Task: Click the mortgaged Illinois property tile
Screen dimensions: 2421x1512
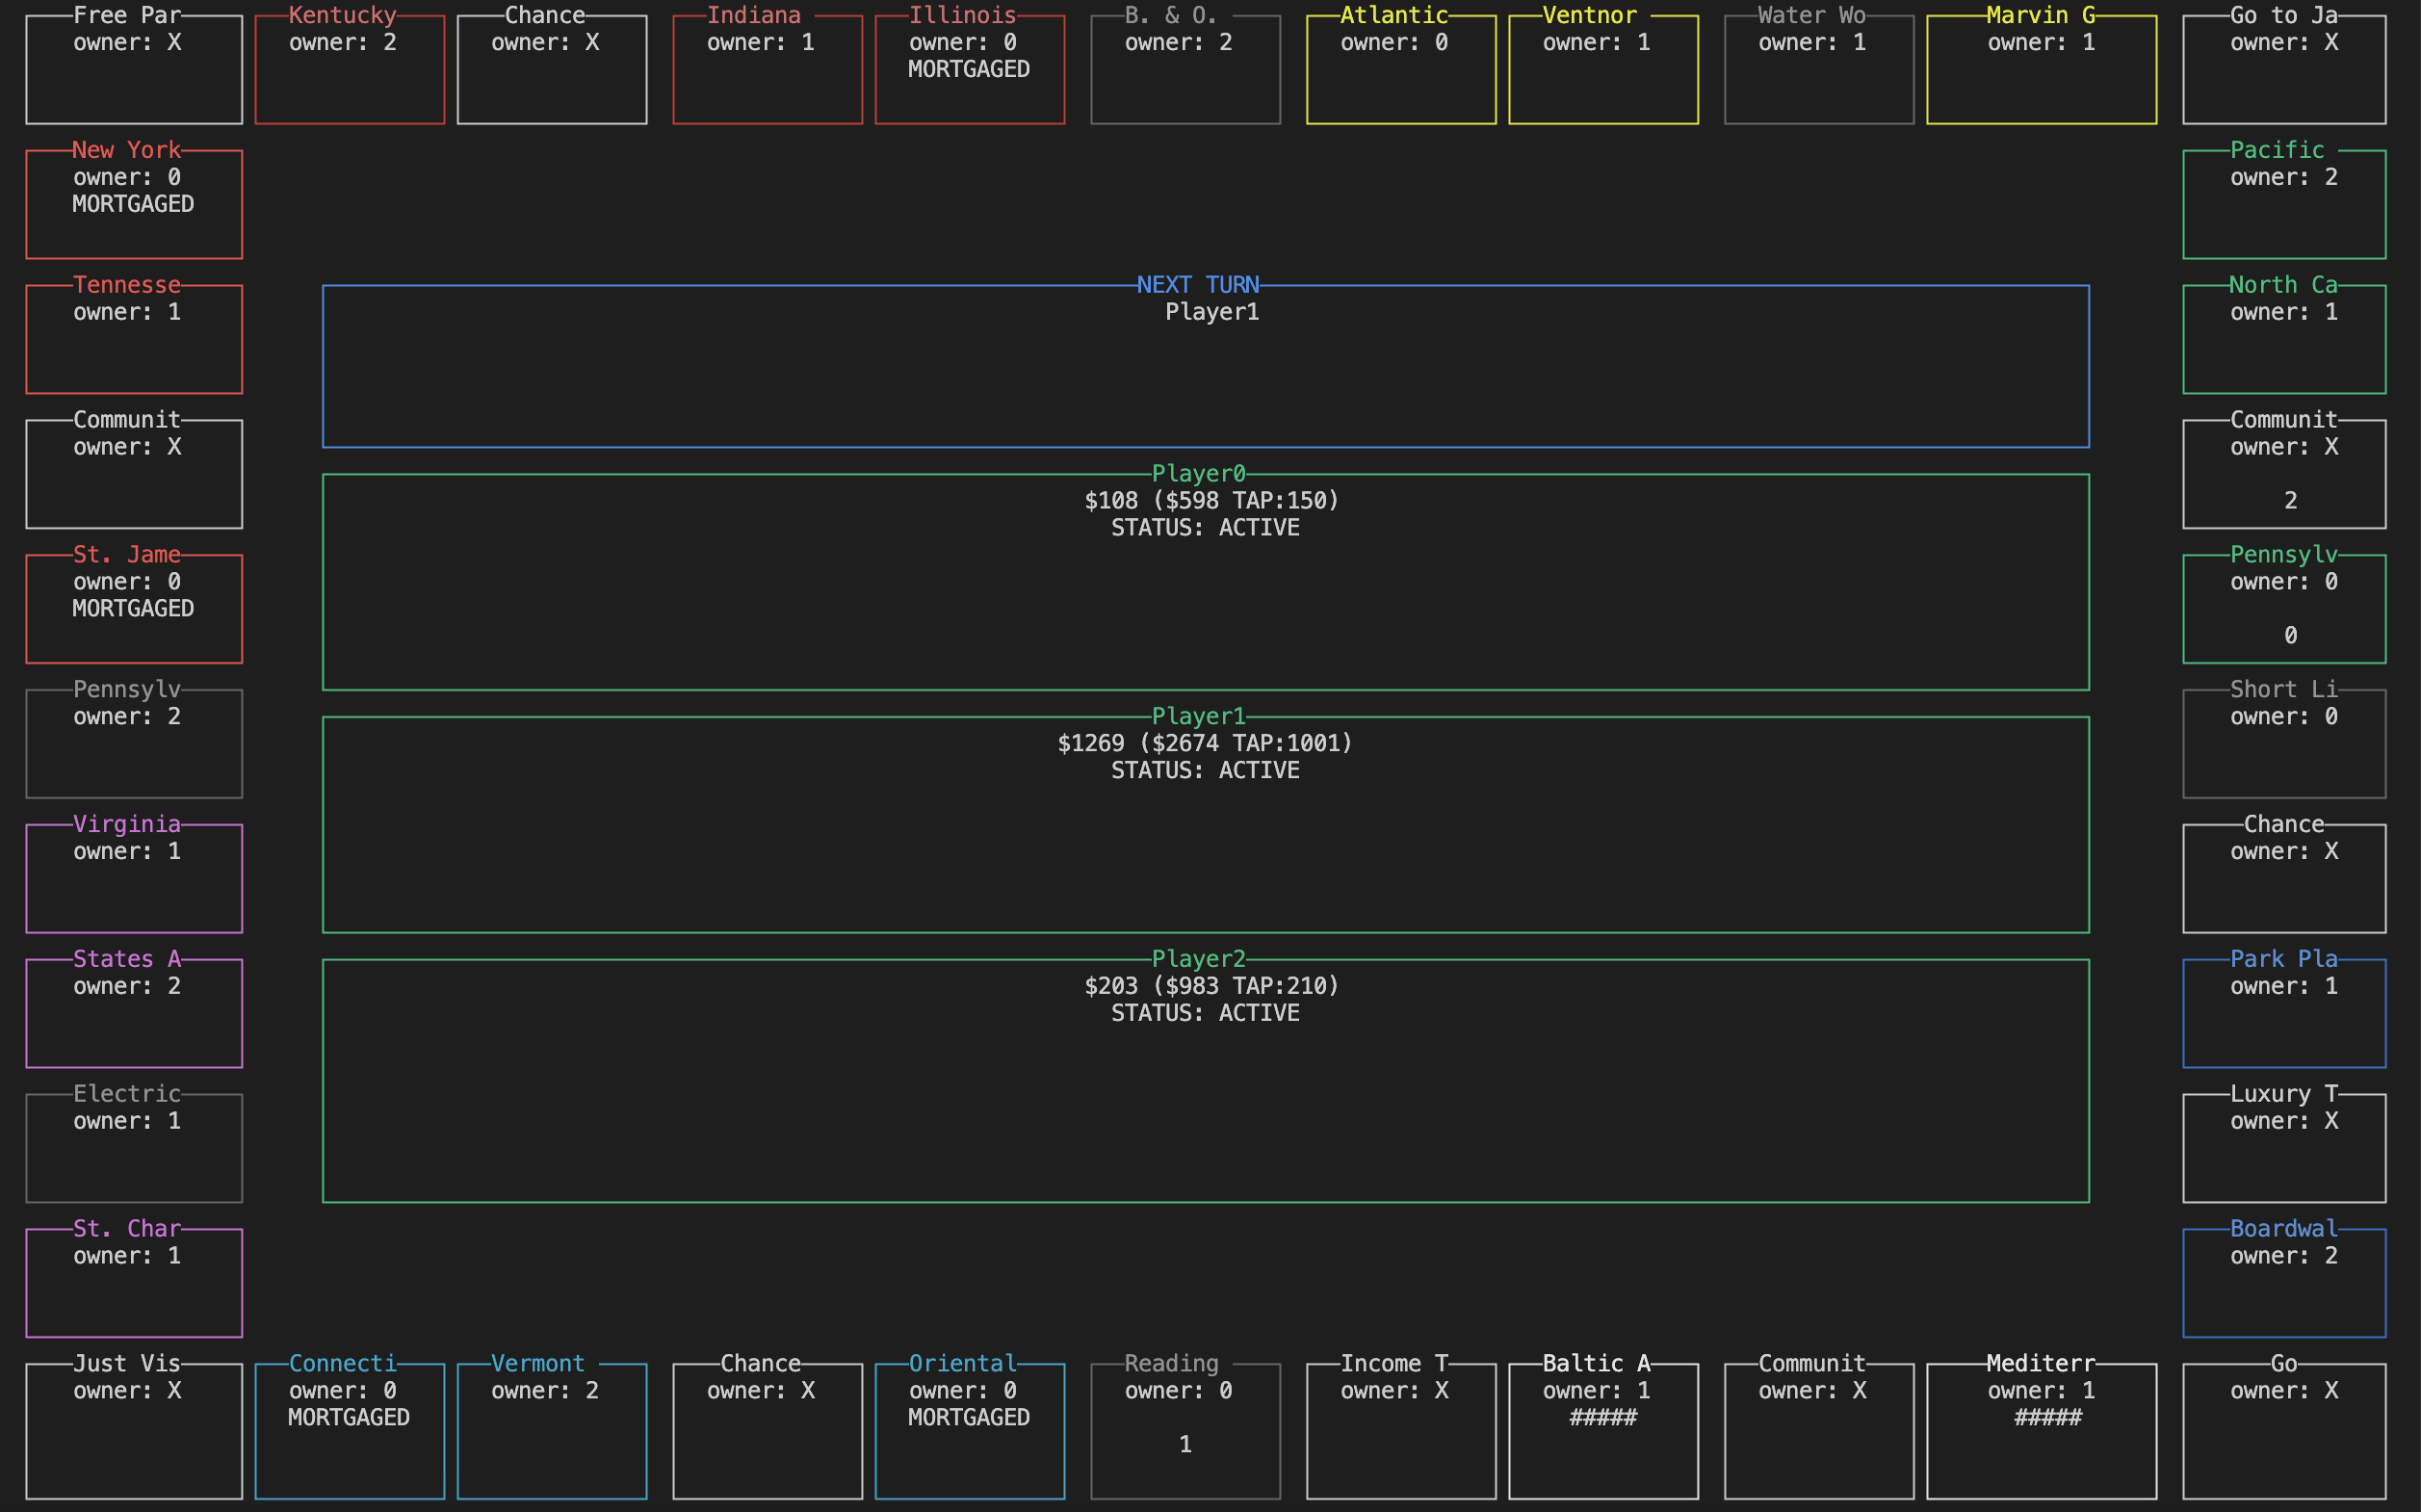Action: click(x=969, y=69)
